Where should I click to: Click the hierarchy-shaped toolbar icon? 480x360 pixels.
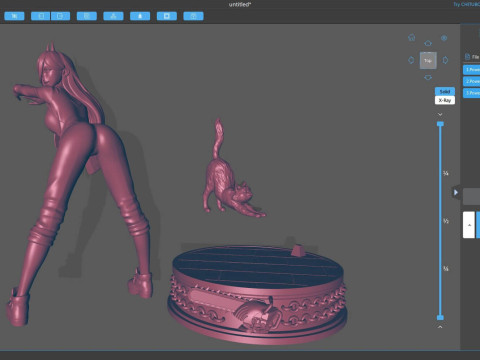coord(113,16)
